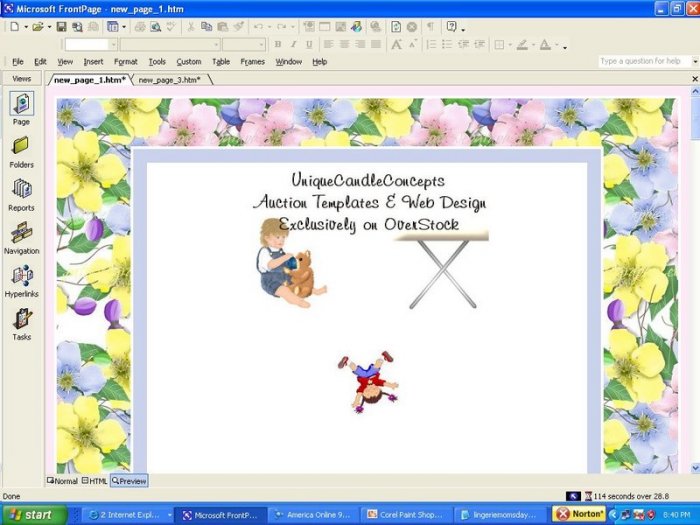Open the File menu
700x525 pixels.
coord(18,62)
